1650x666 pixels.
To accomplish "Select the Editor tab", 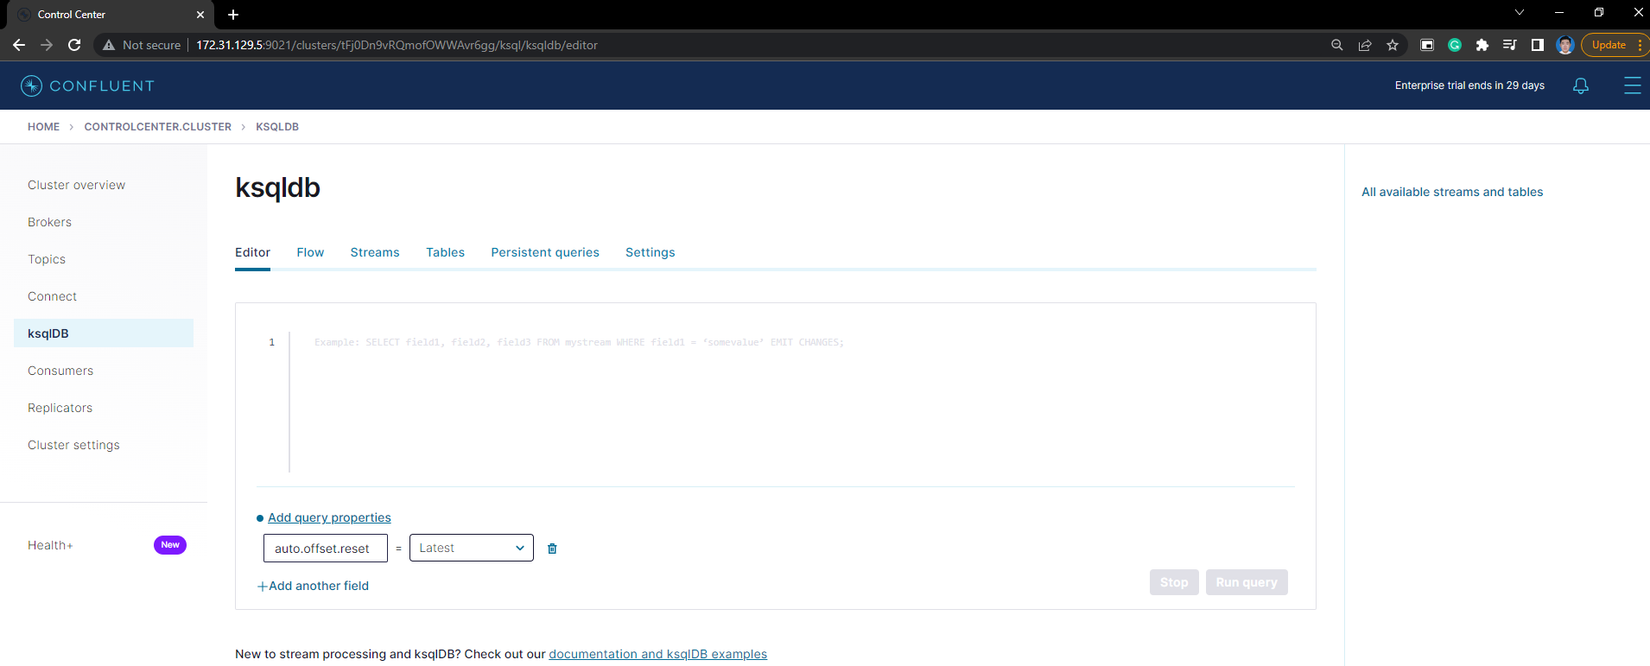I will (x=252, y=252).
